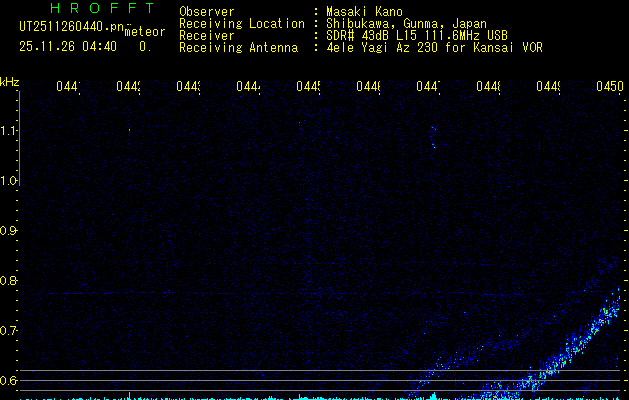Select the 0445 time axis marker
This screenshot has height=400, width=629.
coord(308,86)
